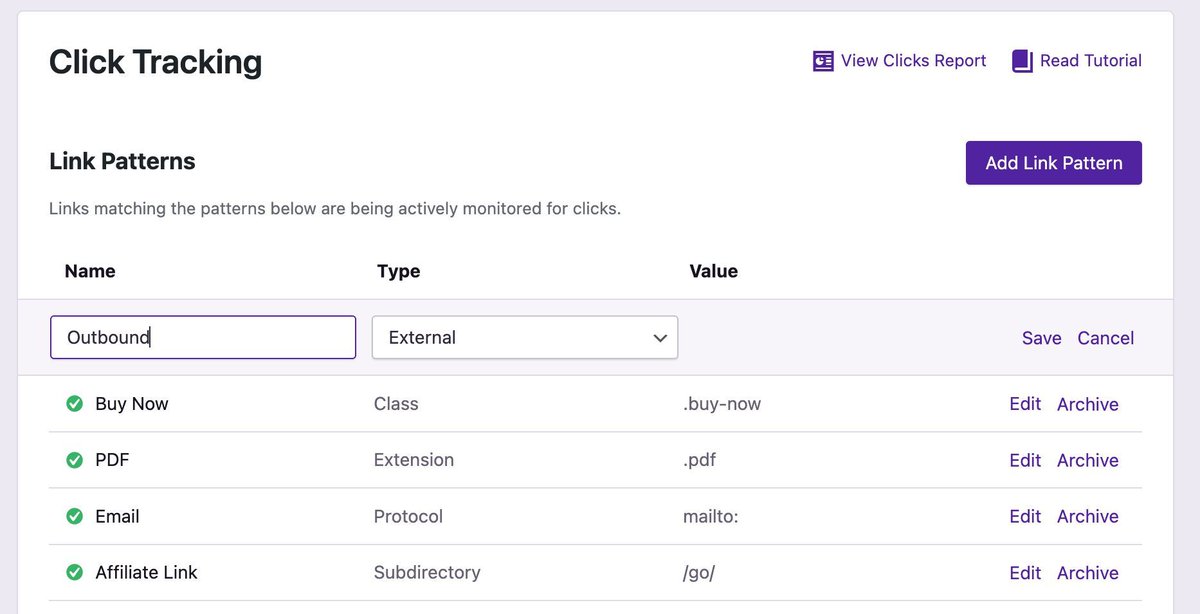Click the Read Tutorial book icon

[x=1022, y=61]
